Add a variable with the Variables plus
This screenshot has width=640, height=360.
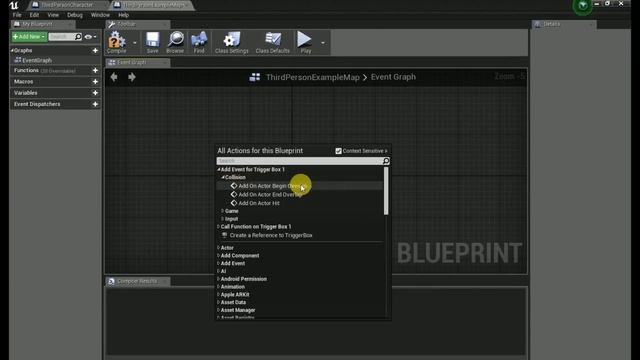(95, 93)
